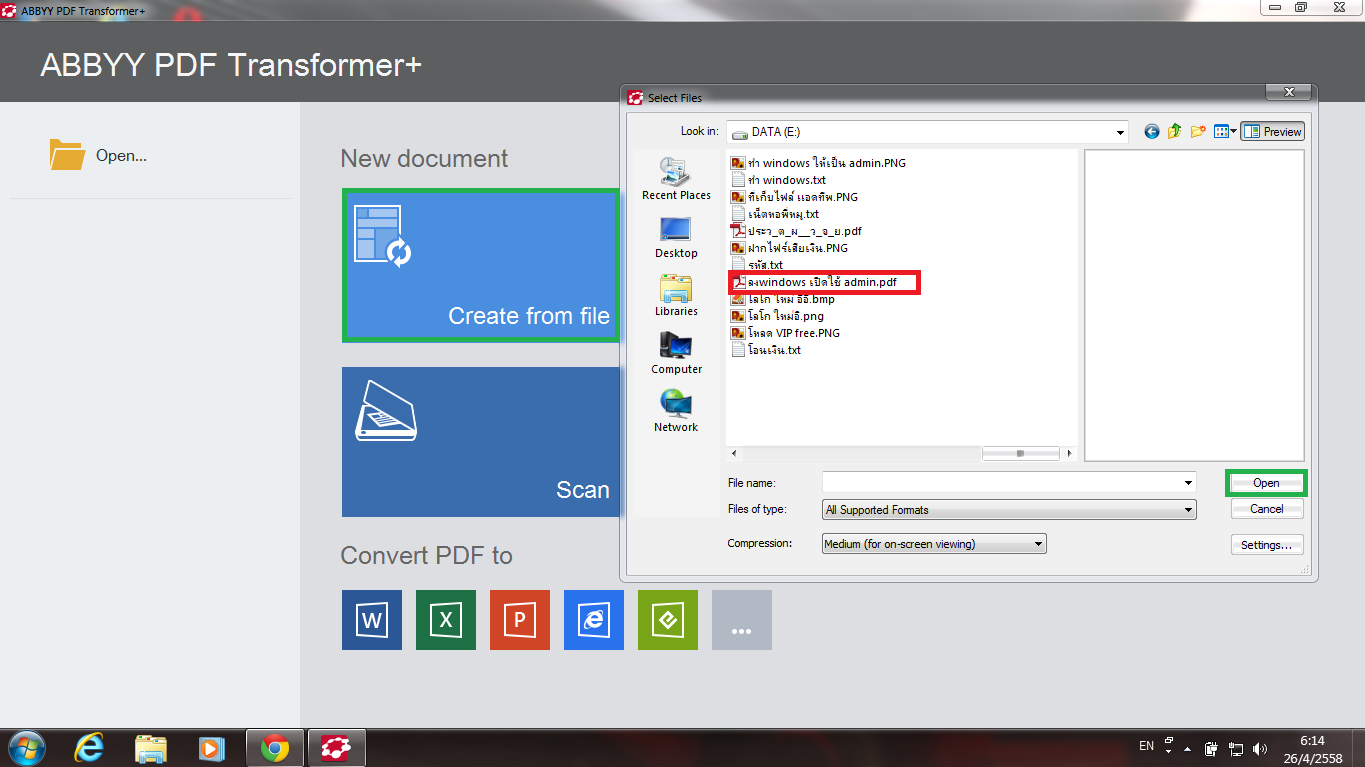Go to Desktop in dialog sidebar
Viewport: 1365px width, 767px height.
click(x=676, y=237)
